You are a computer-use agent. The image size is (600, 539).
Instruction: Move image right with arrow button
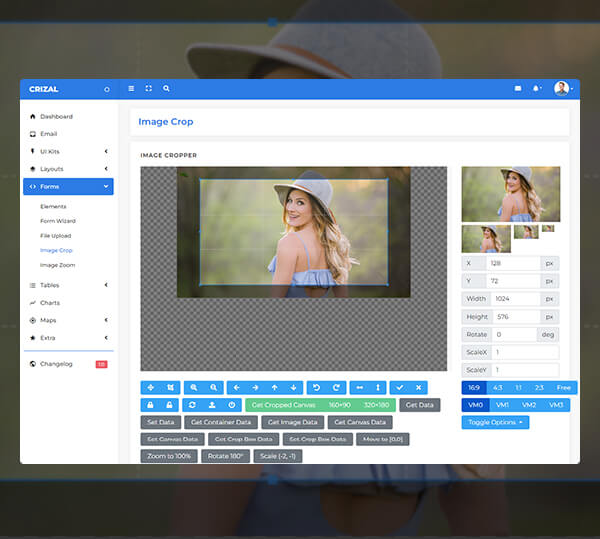tap(255, 388)
